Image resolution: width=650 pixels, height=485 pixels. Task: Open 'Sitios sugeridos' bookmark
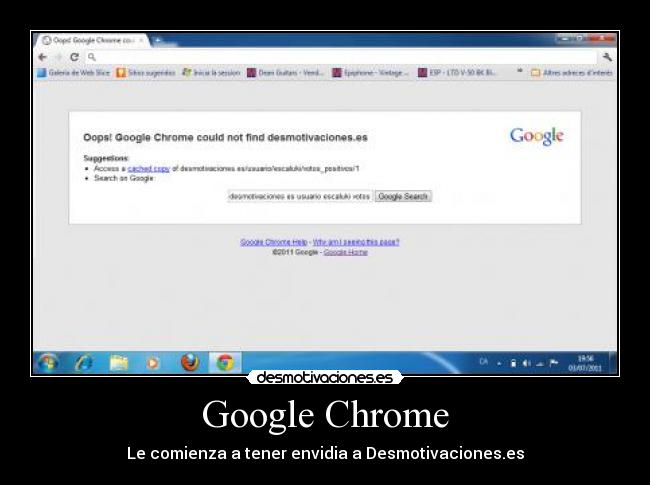pos(146,73)
